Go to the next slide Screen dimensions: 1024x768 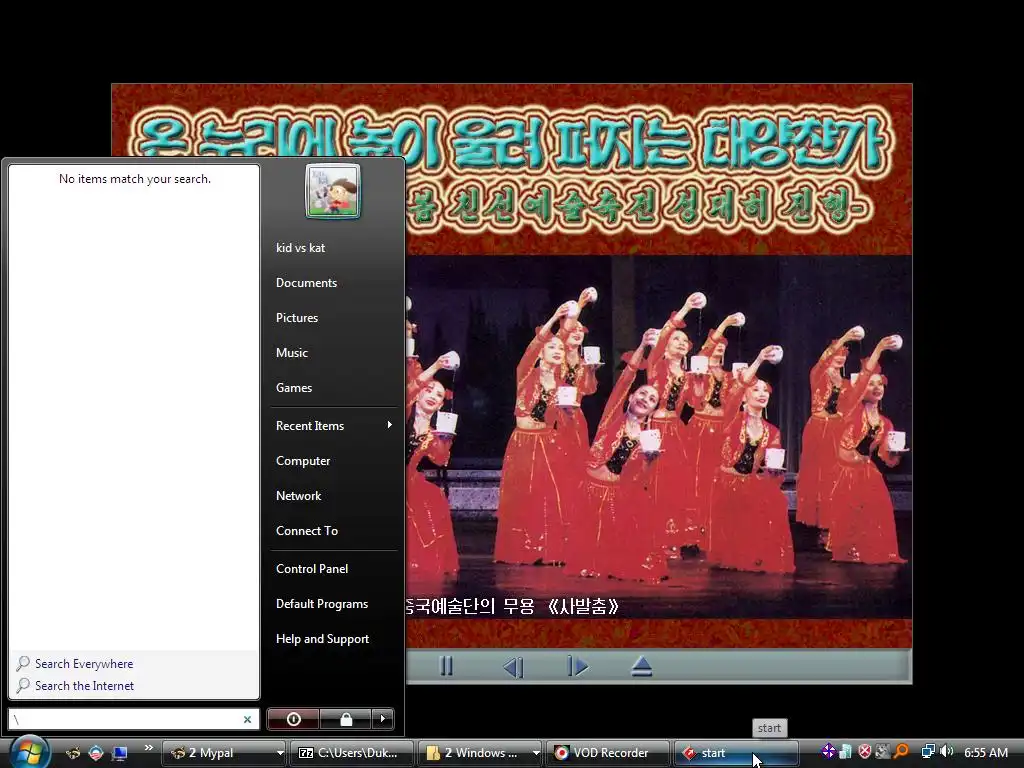(x=578, y=667)
